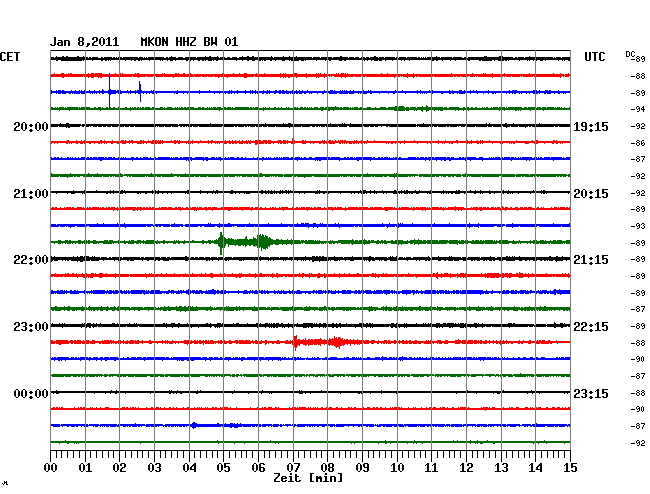Click small green burst near minute 10
Viewport: 650px width, 494px height.
coord(400,109)
